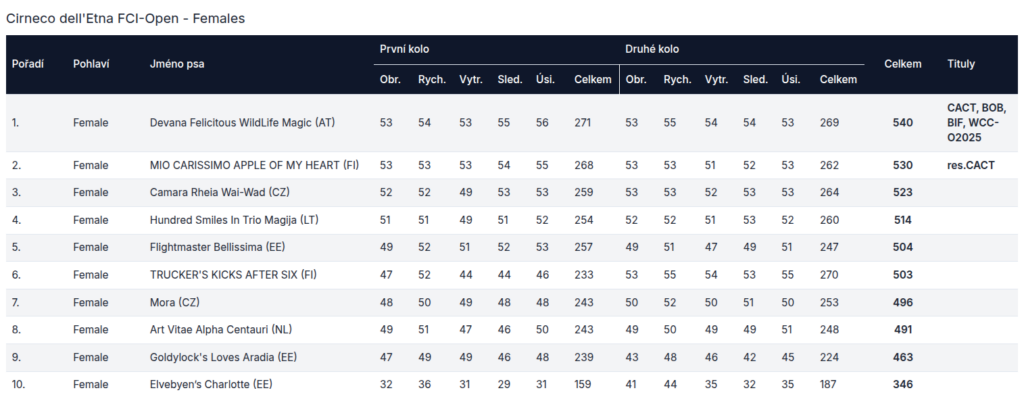
Task: Select the Mora (CZ) entry
Action: [174, 302]
